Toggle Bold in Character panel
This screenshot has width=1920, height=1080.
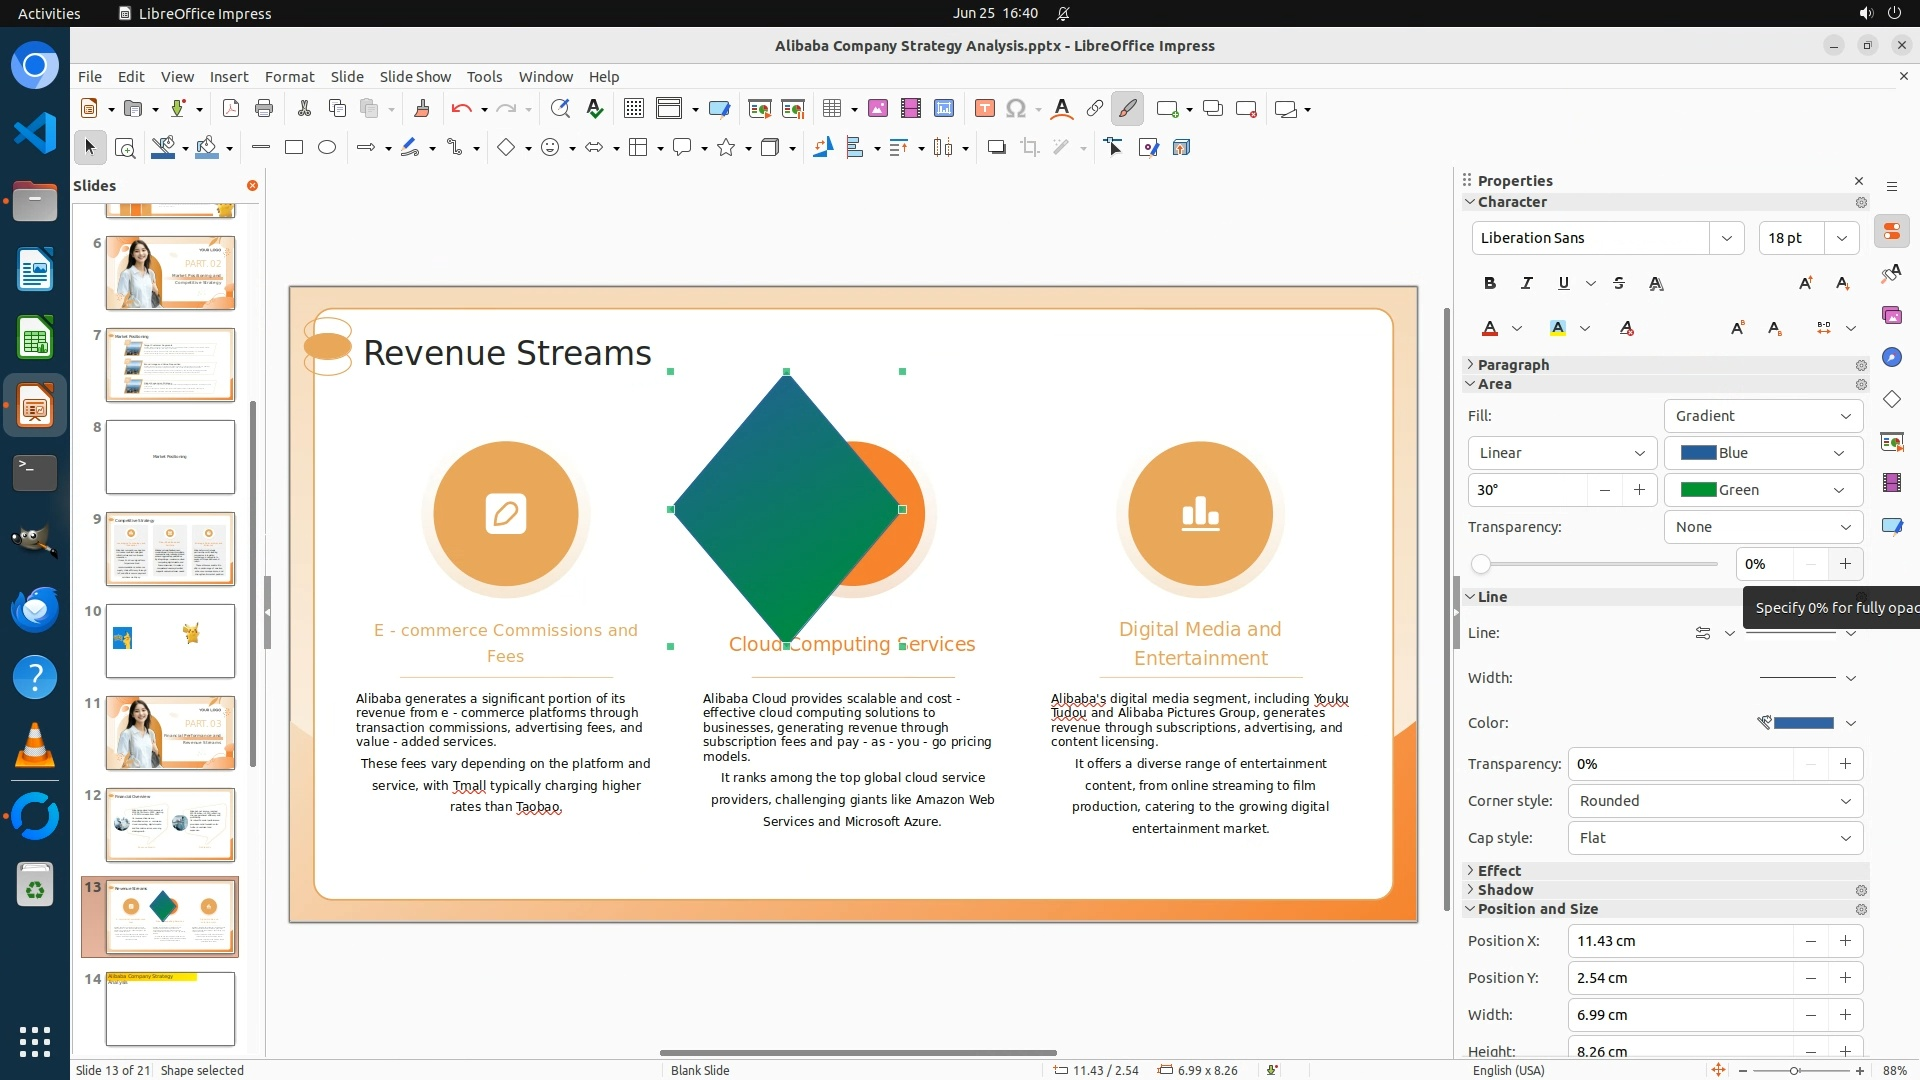click(1490, 284)
